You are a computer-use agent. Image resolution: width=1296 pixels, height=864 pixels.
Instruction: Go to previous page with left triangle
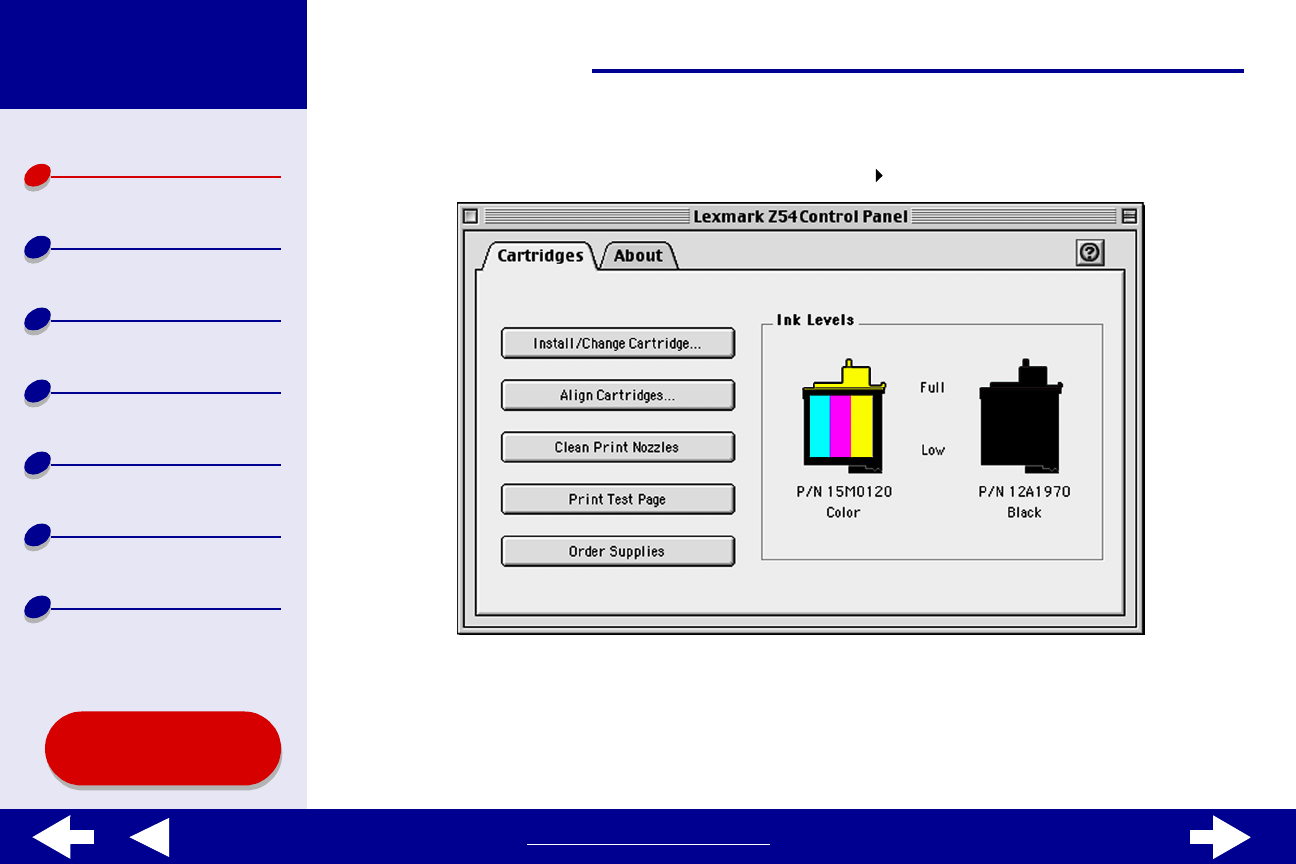[x=150, y=837]
